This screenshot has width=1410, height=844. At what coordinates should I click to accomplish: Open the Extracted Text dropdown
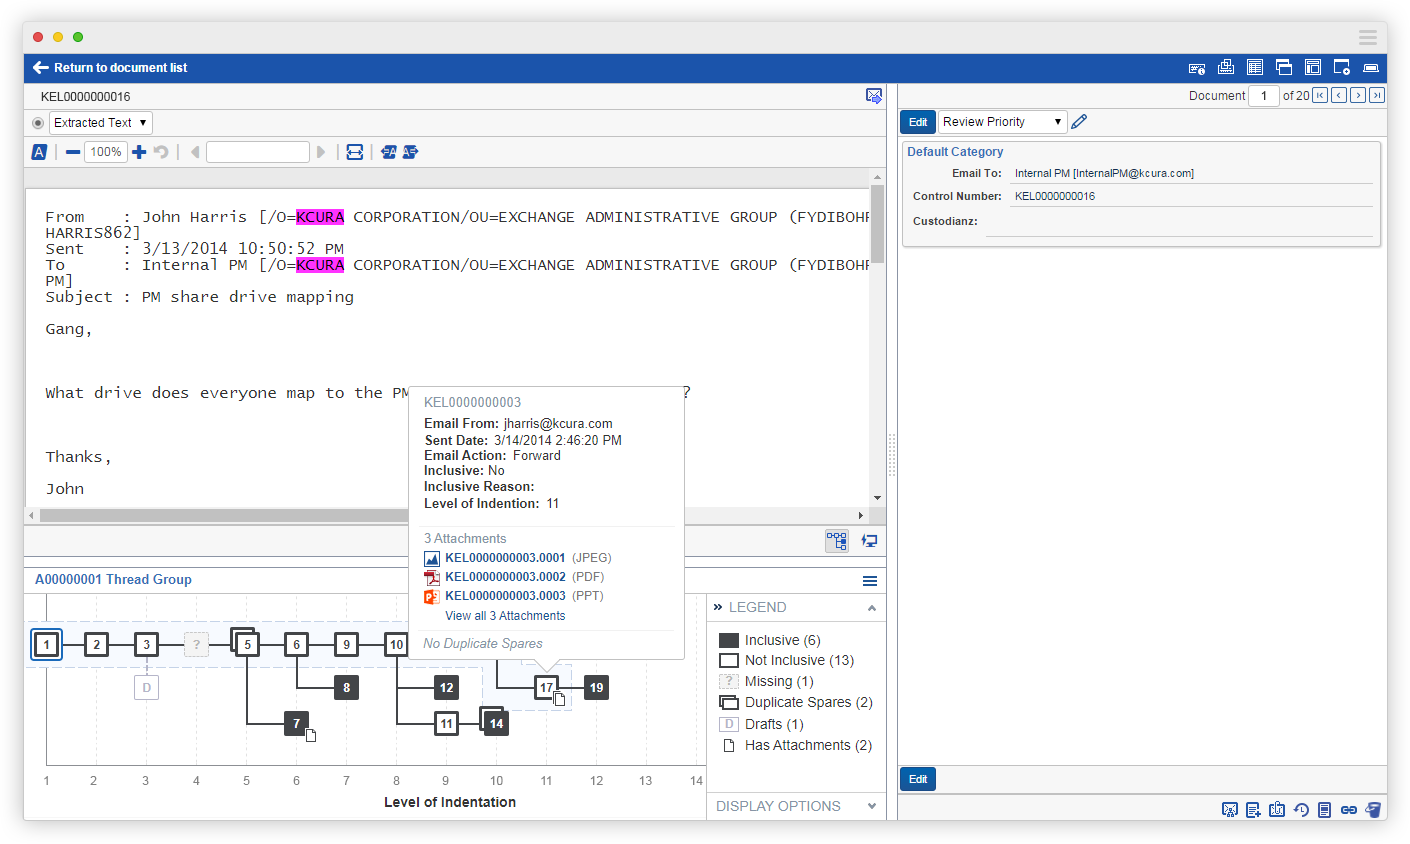click(101, 123)
